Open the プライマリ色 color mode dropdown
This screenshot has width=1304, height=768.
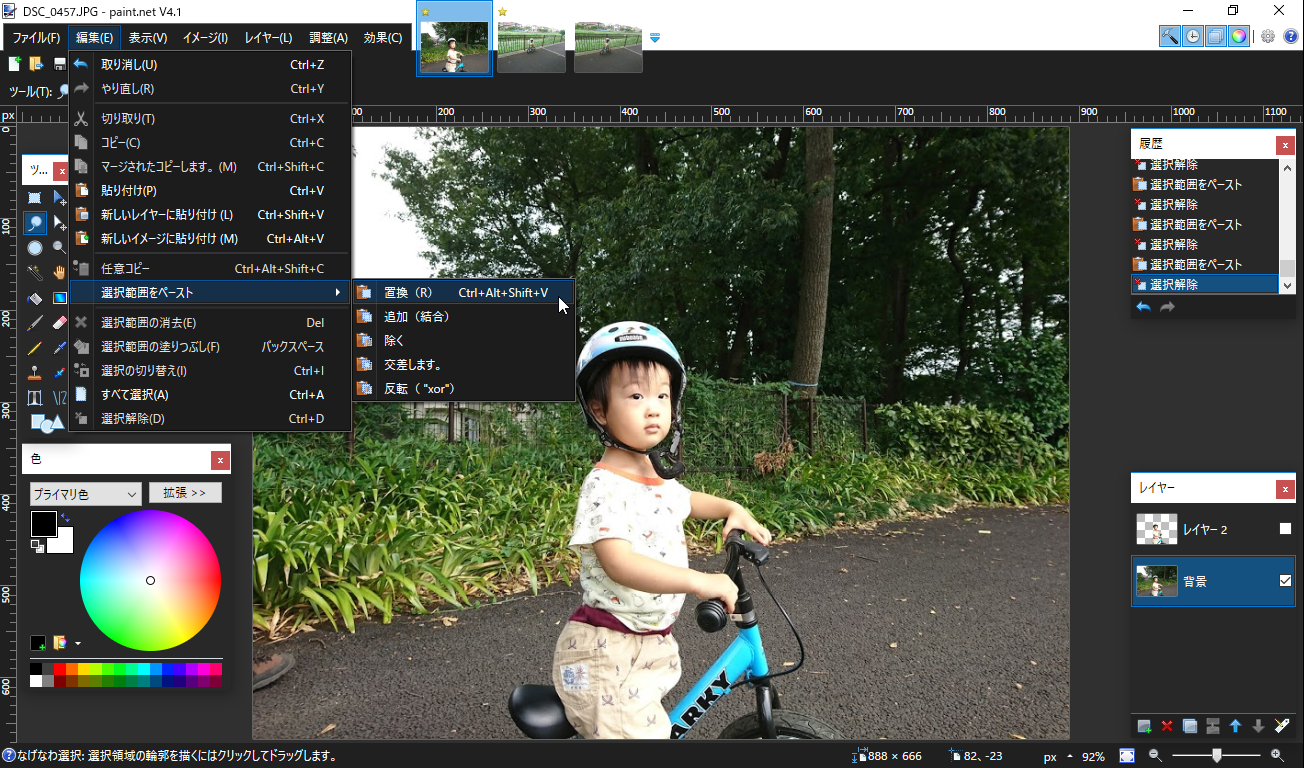(x=85, y=493)
